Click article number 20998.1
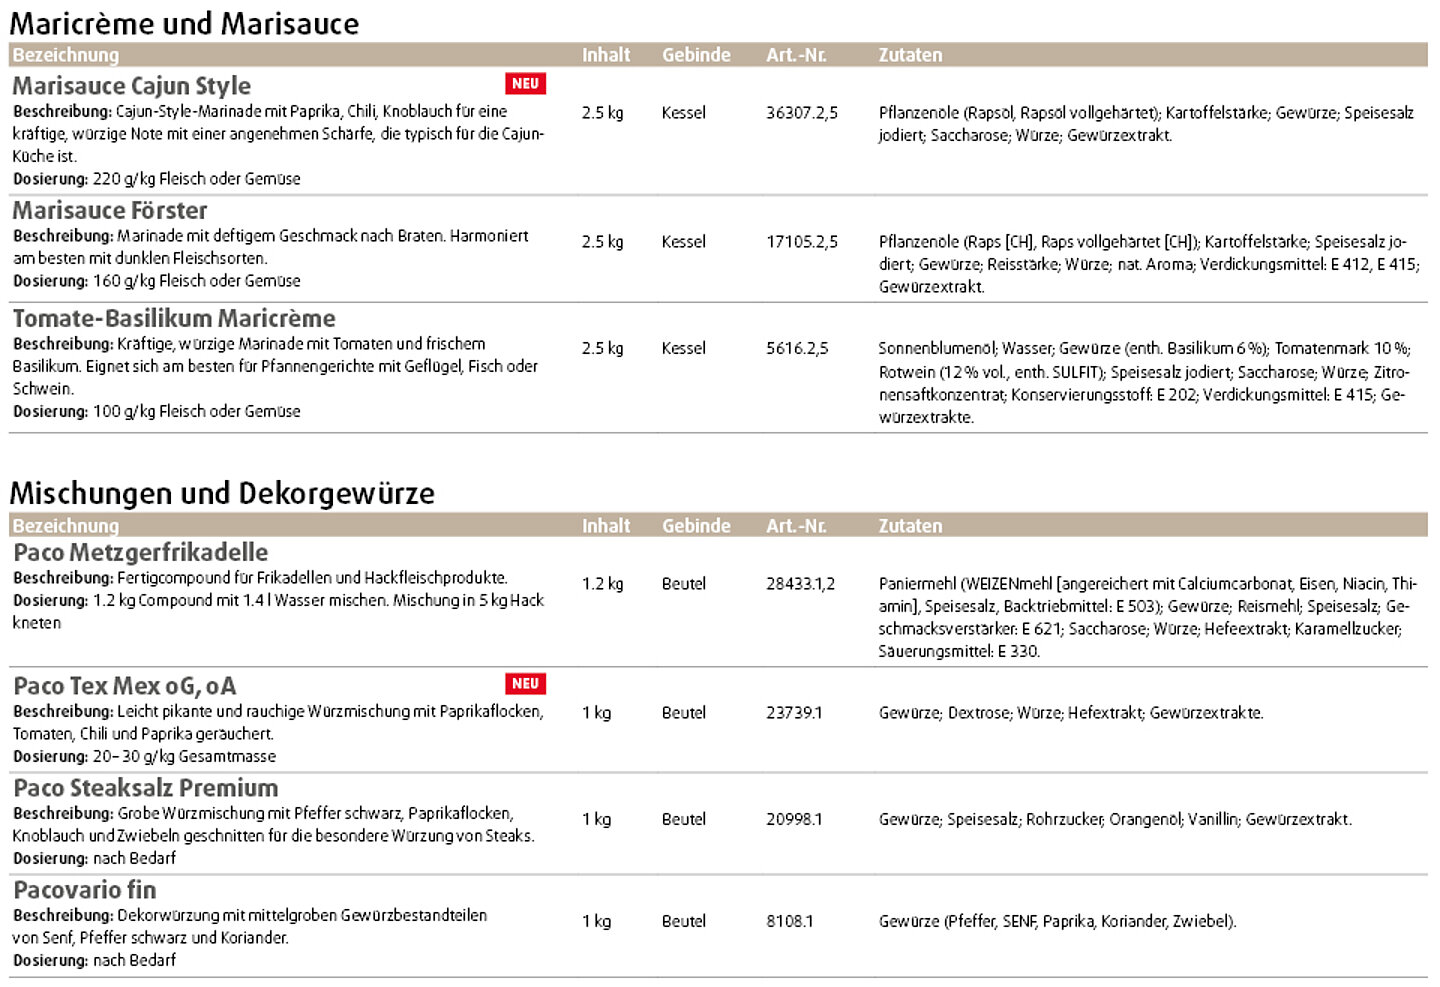This screenshot has height=987, width=1440. point(794,819)
